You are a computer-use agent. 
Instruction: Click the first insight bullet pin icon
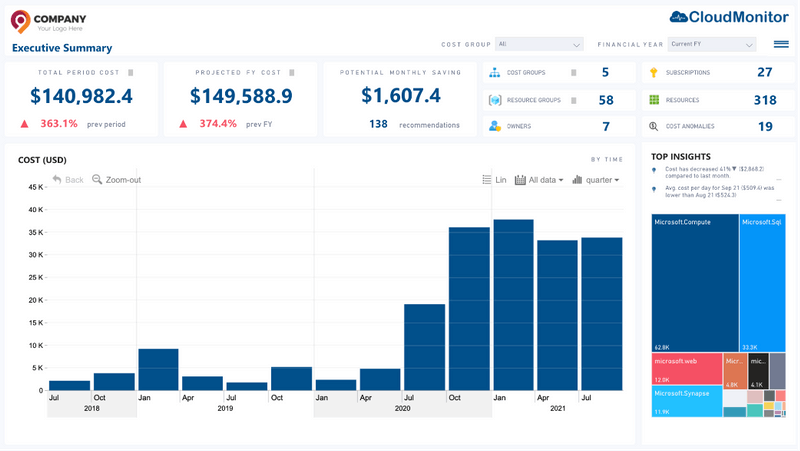654,171
